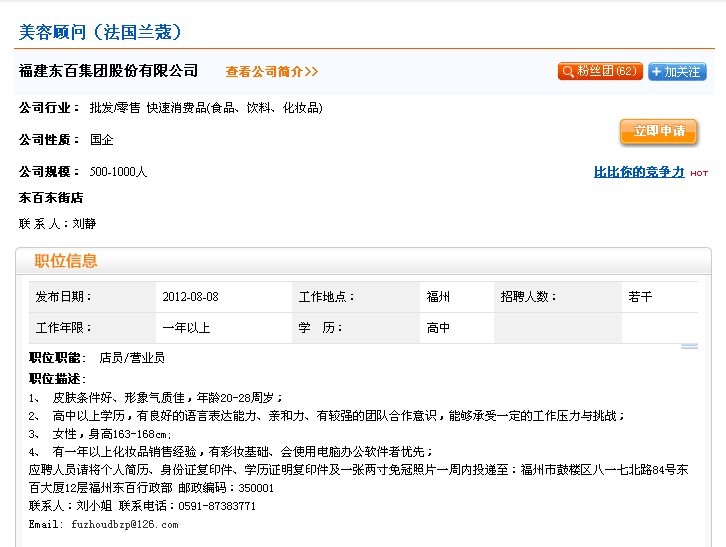The image size is (726, 547).
Task: Open the 比比你的竞争力 link
Action: pyautogui.click(x=639, y=172)
